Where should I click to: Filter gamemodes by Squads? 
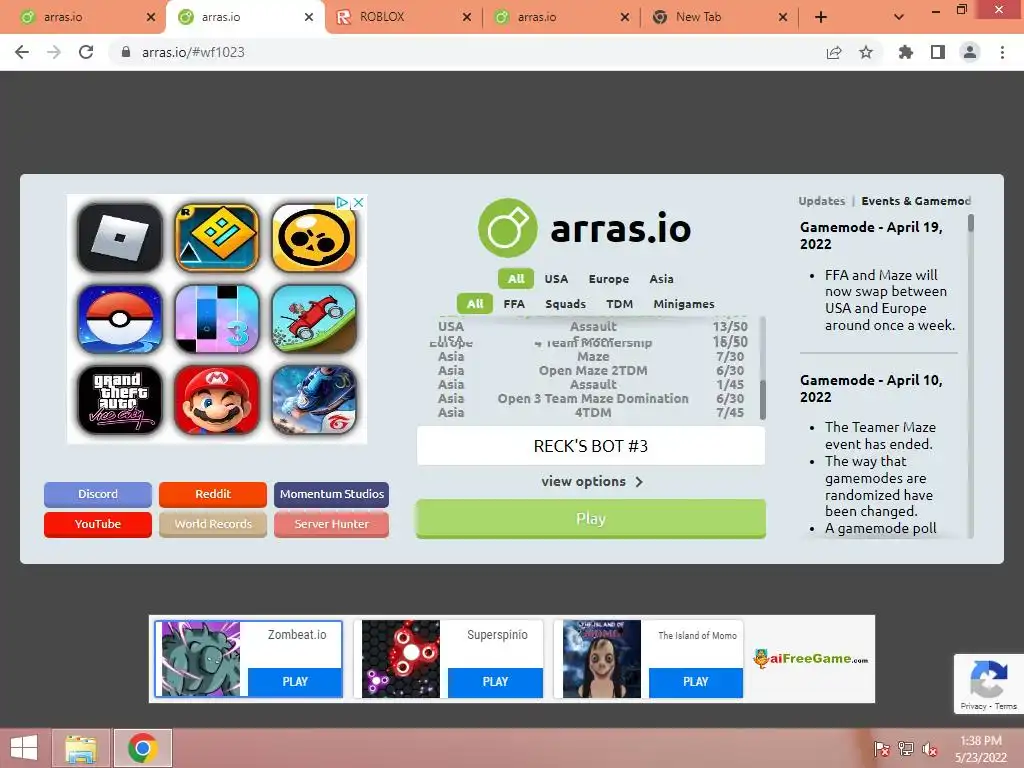tap(566, 304)
